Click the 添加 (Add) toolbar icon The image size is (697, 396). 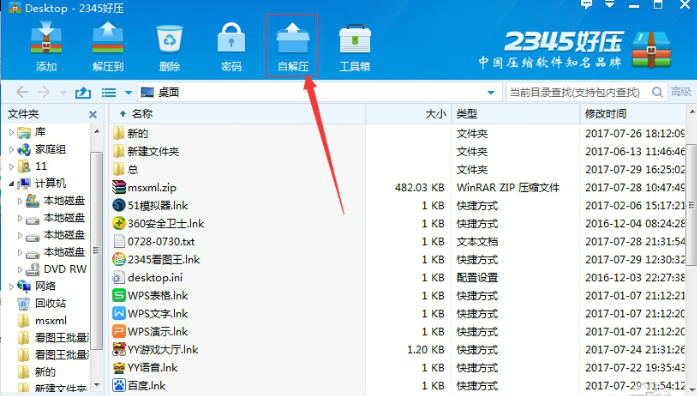(46, 46)
